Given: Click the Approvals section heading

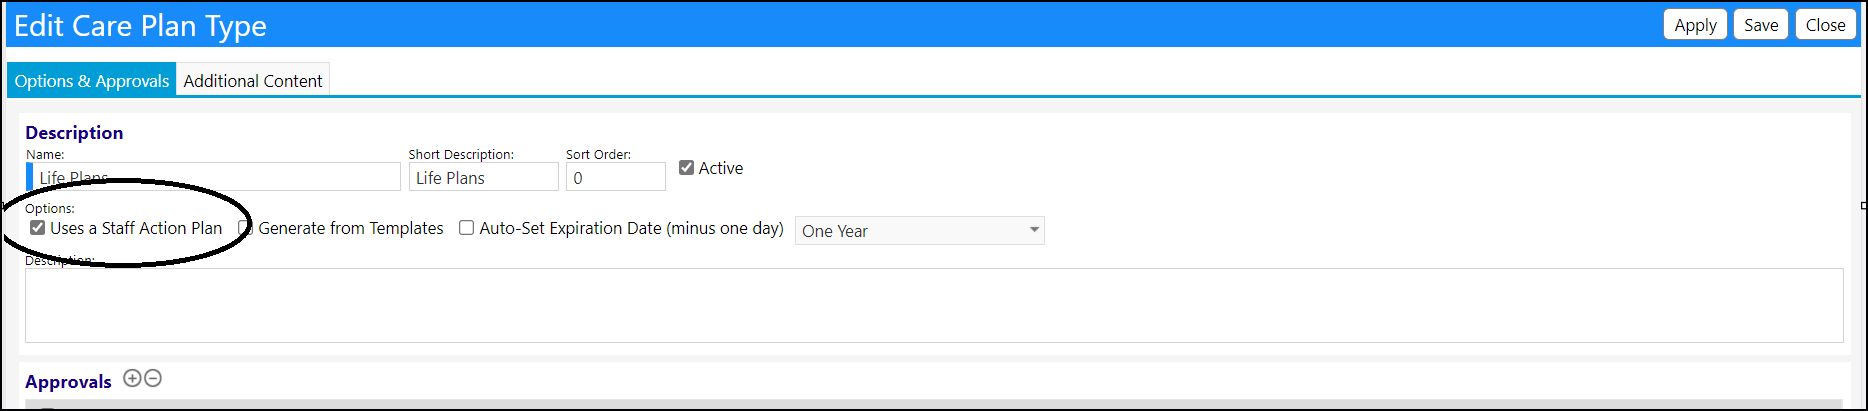Looking at the screenshot, I should pos(68,381).
